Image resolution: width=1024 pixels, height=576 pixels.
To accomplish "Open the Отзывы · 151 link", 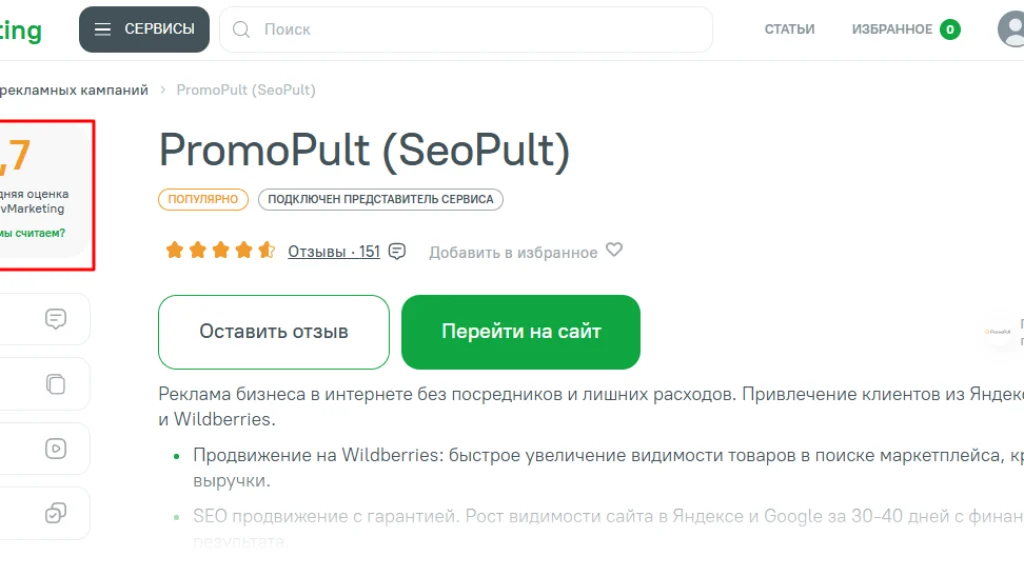I will click(x=334, y=251).
